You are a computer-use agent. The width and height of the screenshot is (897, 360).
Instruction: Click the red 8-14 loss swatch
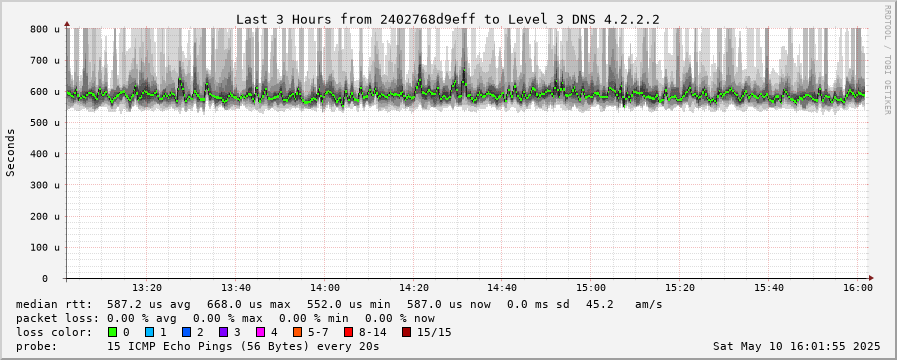point(348,332)
